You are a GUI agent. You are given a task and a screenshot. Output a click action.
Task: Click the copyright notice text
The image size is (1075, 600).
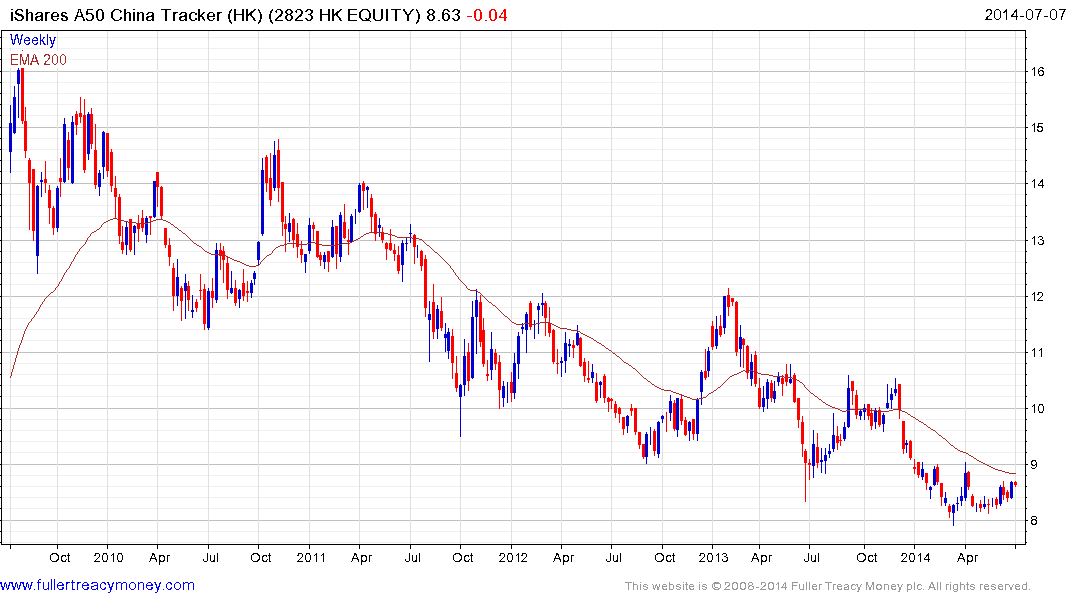click(x=828, y=586)
